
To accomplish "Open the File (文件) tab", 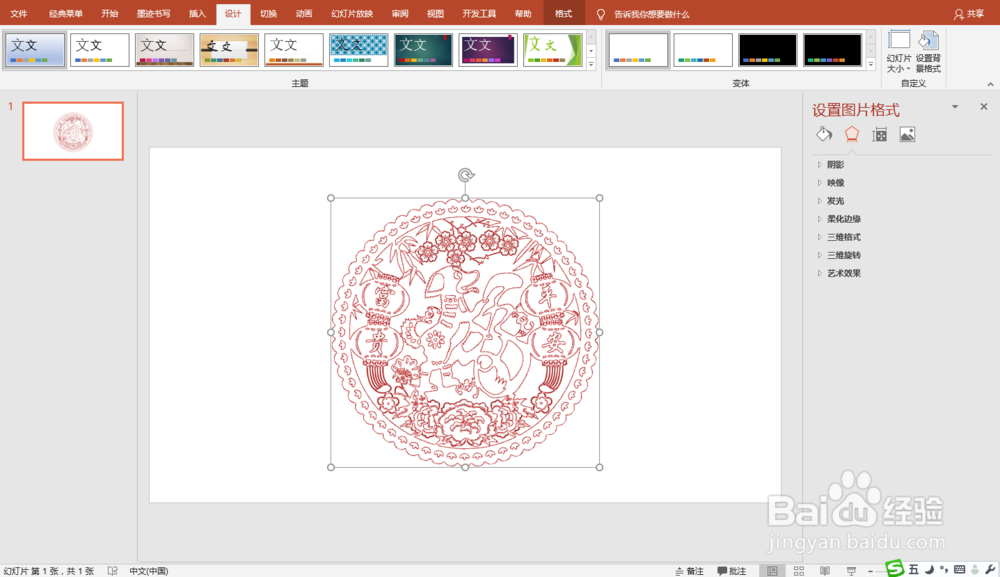I will click(x=18, y=13).
